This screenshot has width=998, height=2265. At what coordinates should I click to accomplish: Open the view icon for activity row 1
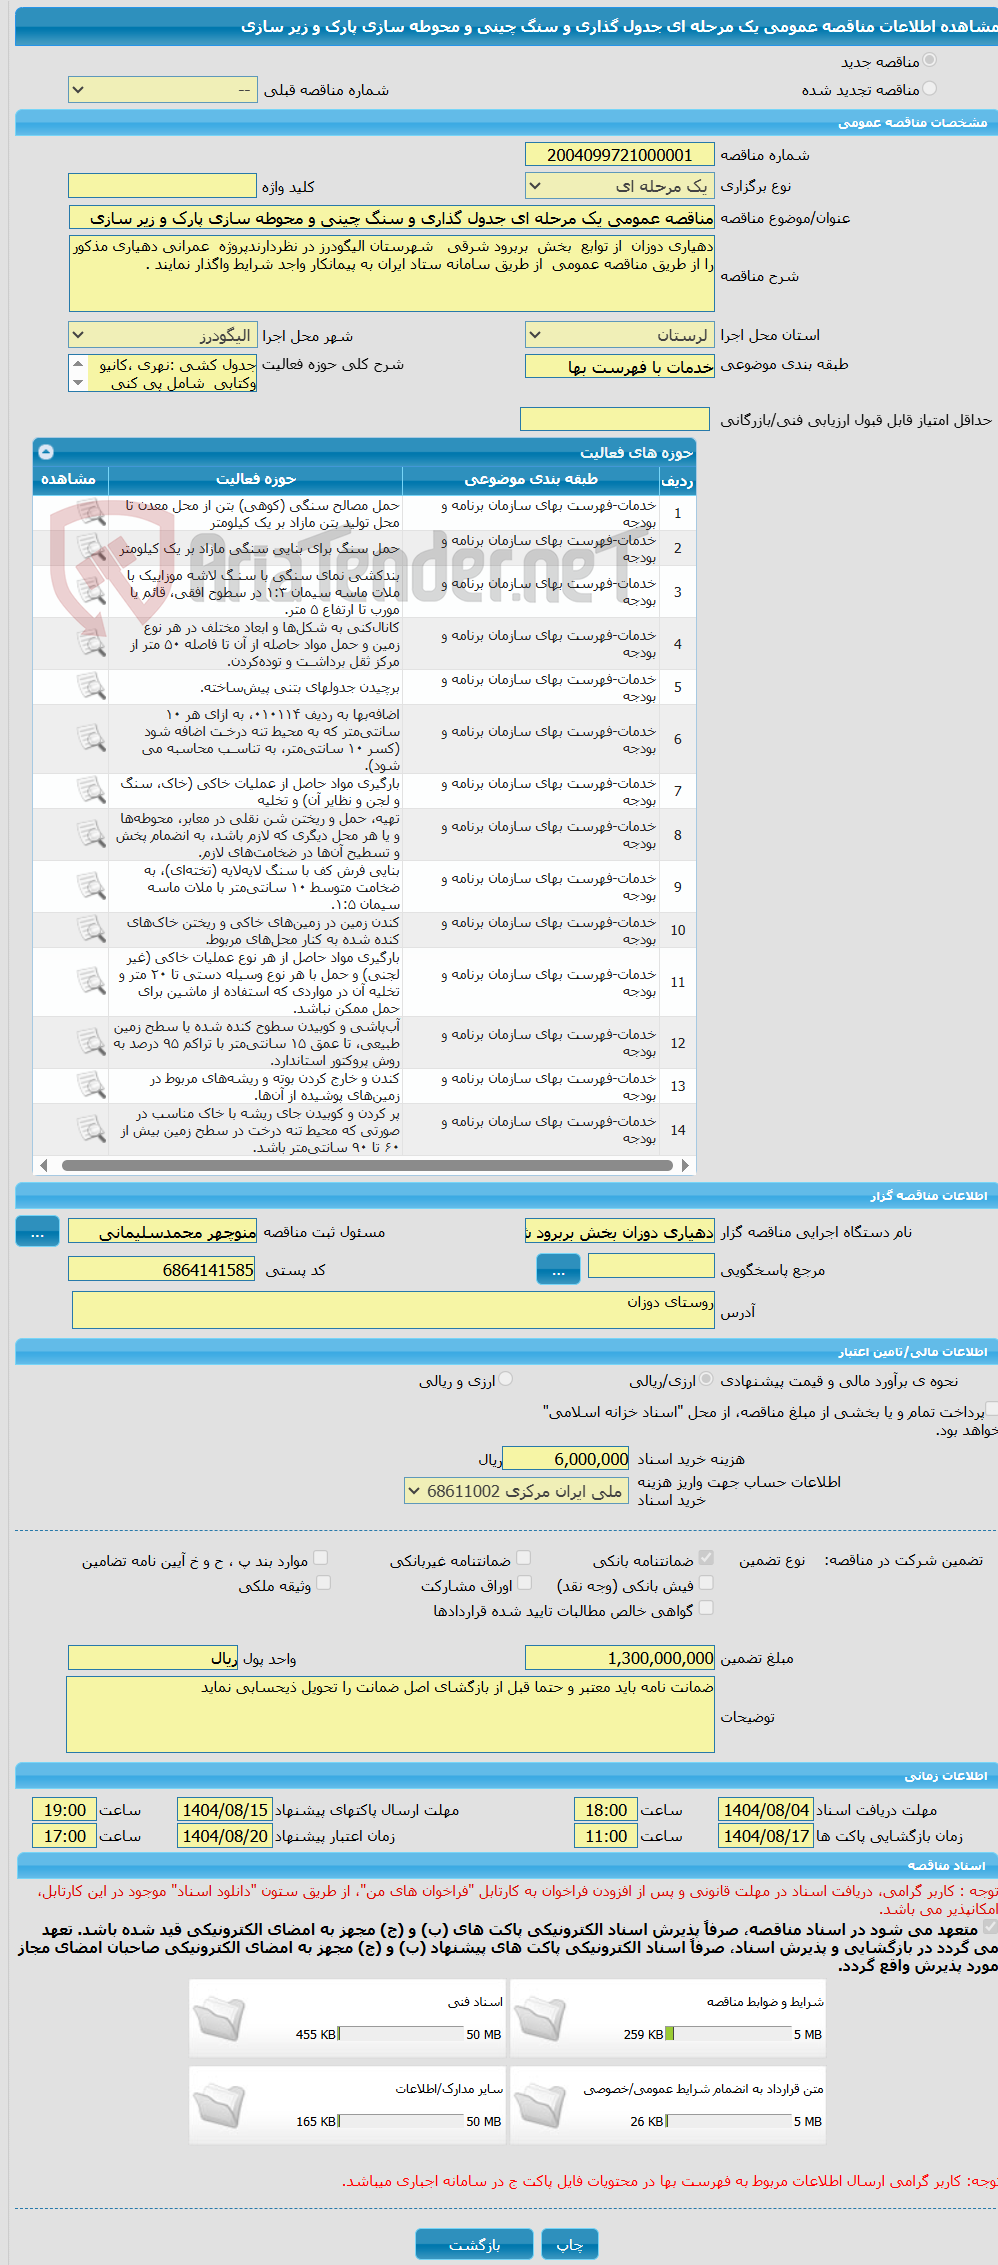pyautogui.click(x=91, y=513)
